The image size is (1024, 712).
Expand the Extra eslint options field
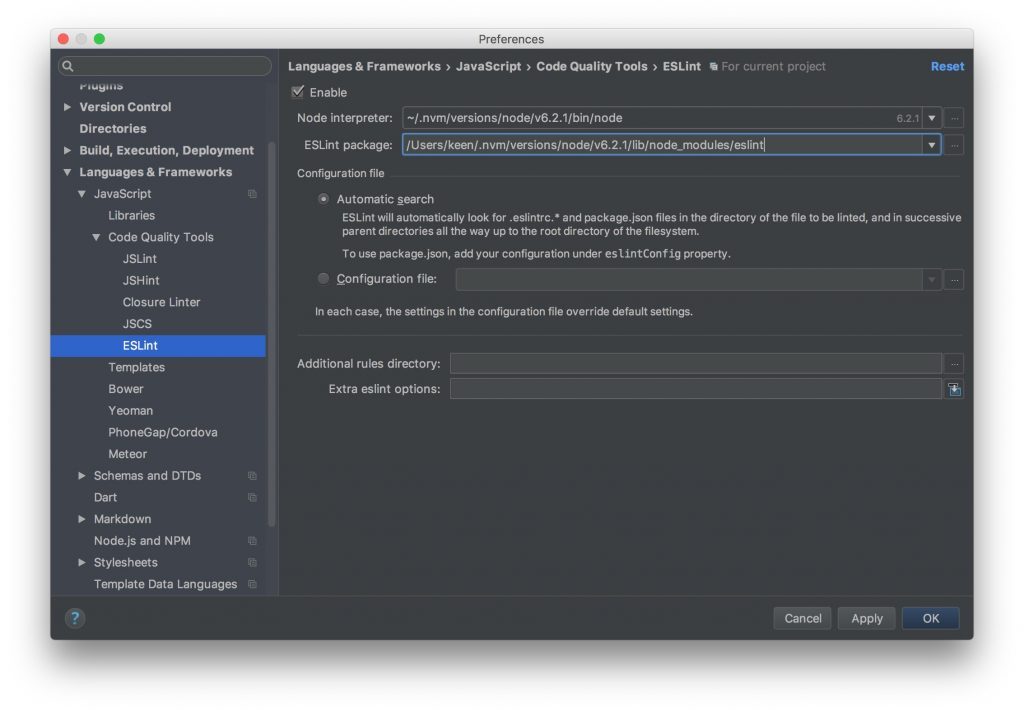(954, 389)
